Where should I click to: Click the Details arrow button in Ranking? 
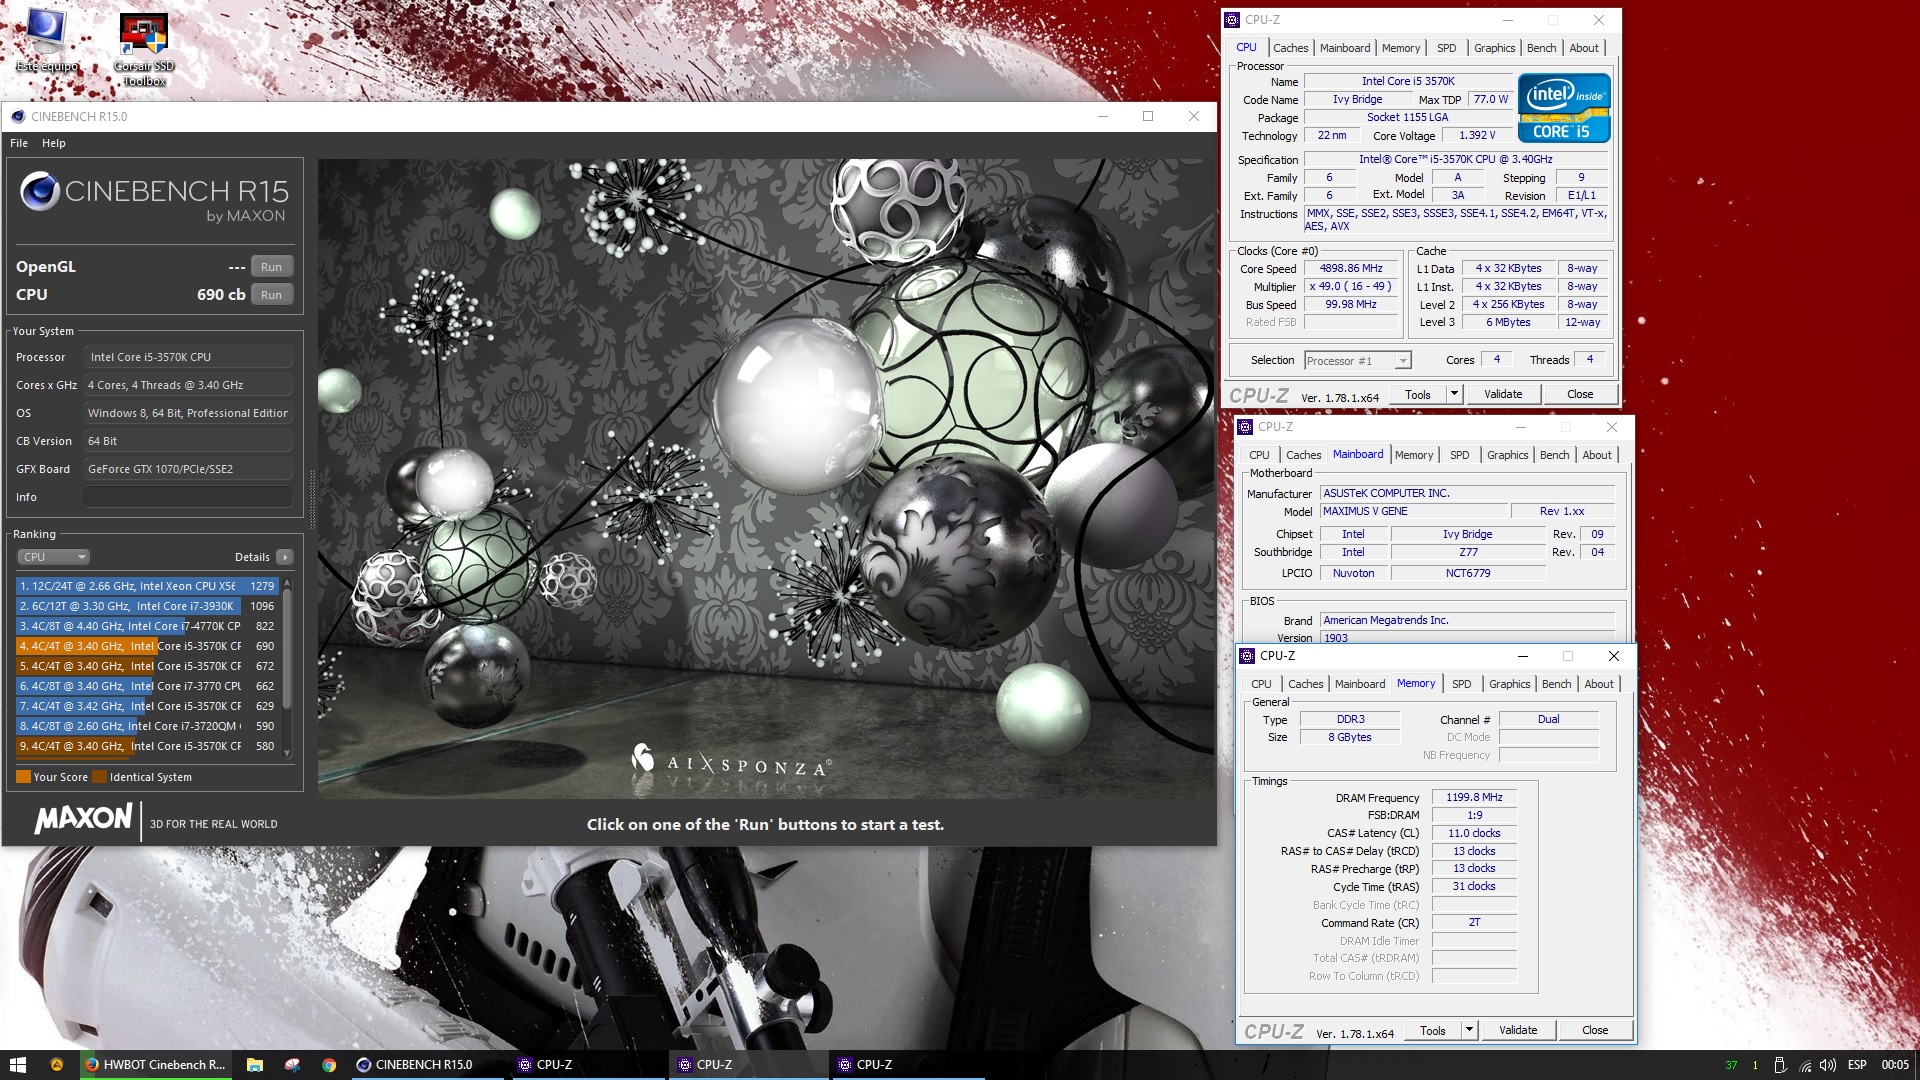click(285, 557)
